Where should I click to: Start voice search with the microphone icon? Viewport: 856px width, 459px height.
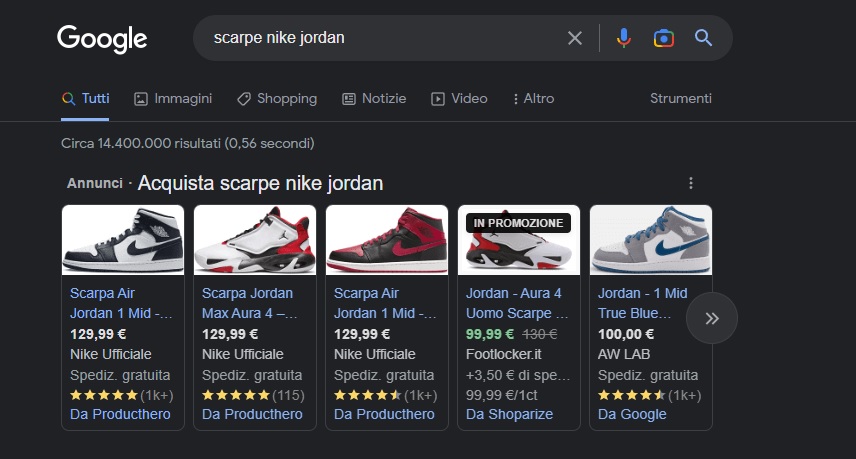coord(623,38)
